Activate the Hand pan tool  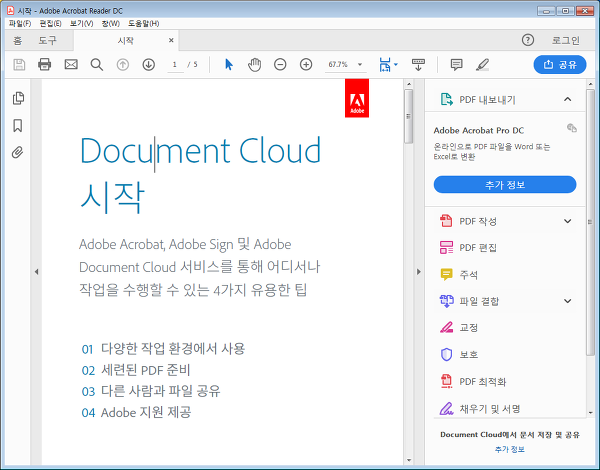pos(254,64)
